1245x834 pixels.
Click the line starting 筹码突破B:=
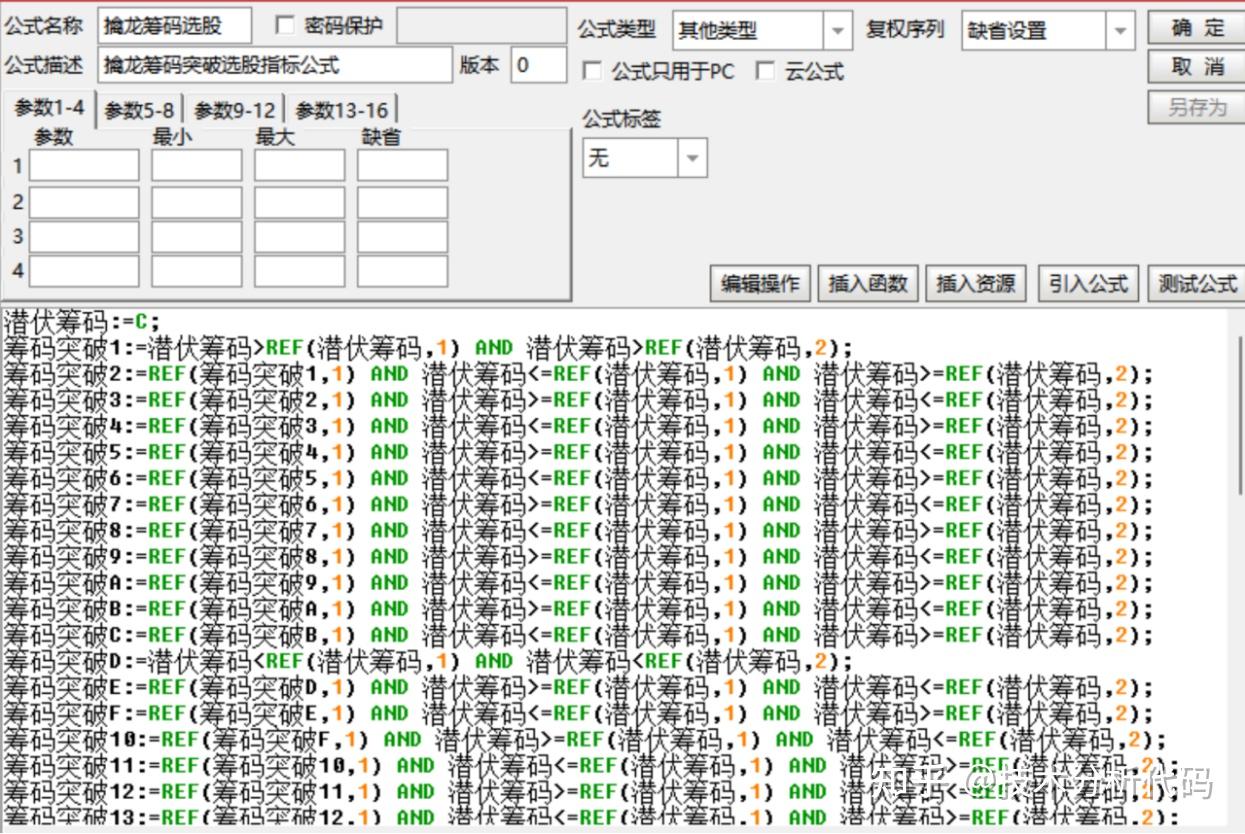point(578,608)
